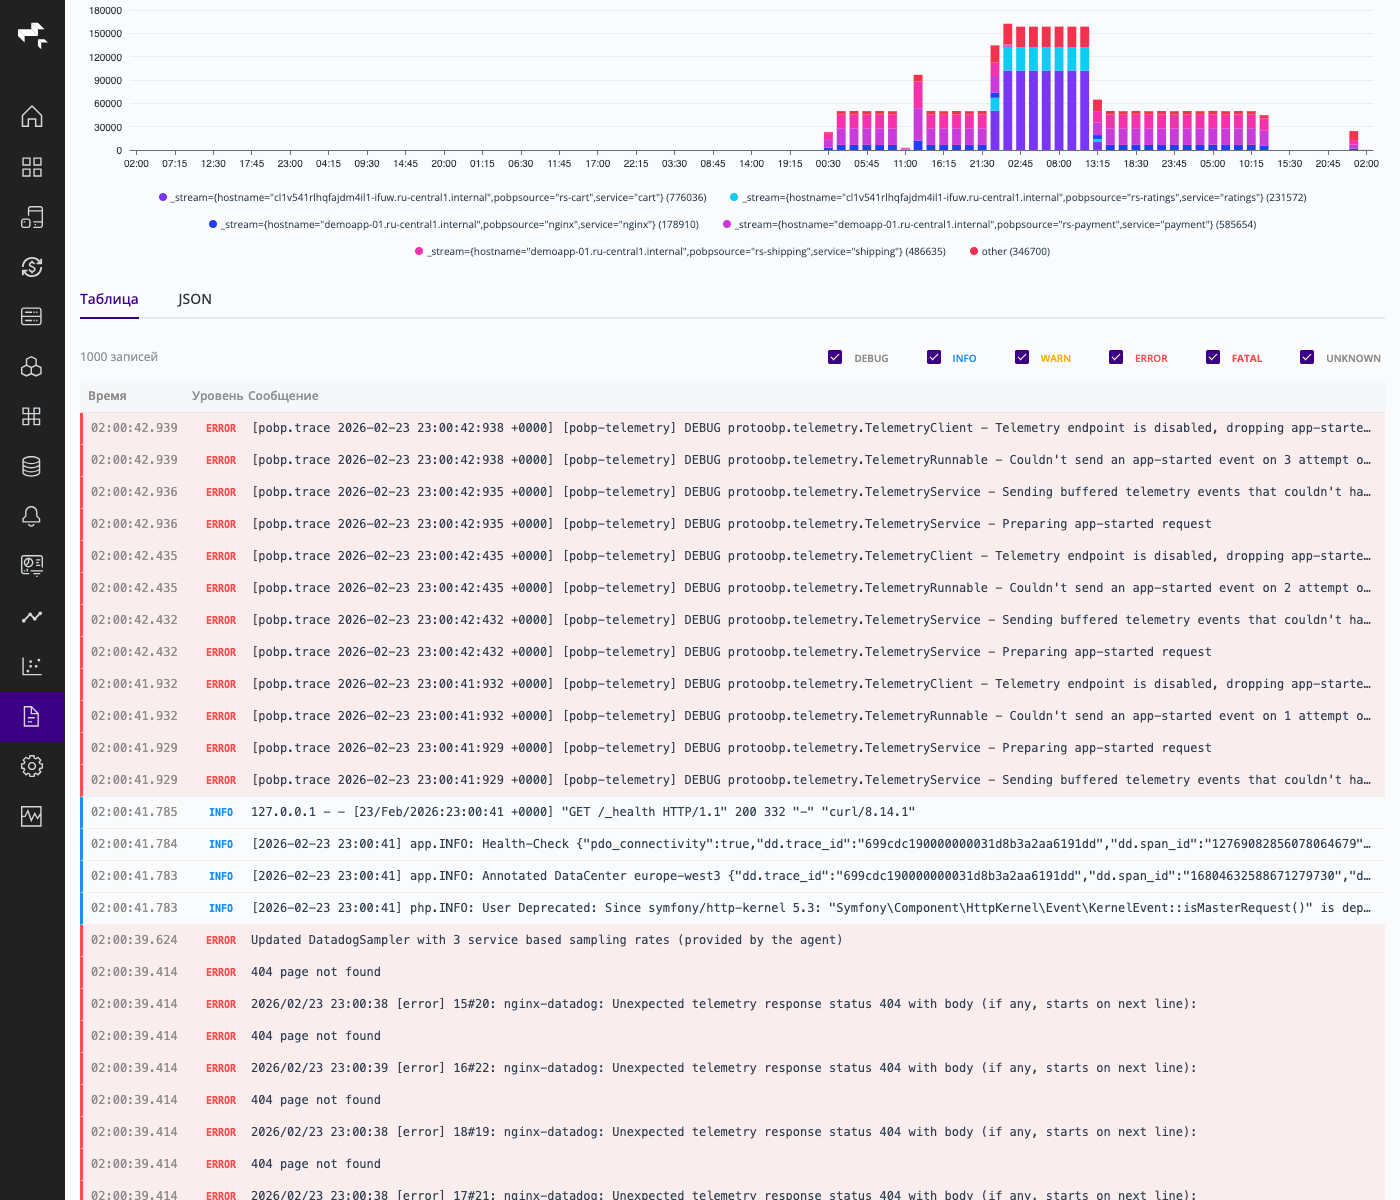The width and height of the screenshot is (1400, 1200).
Task: Open the pulse monitor icon in sidebar
Action: click(32, 816)
